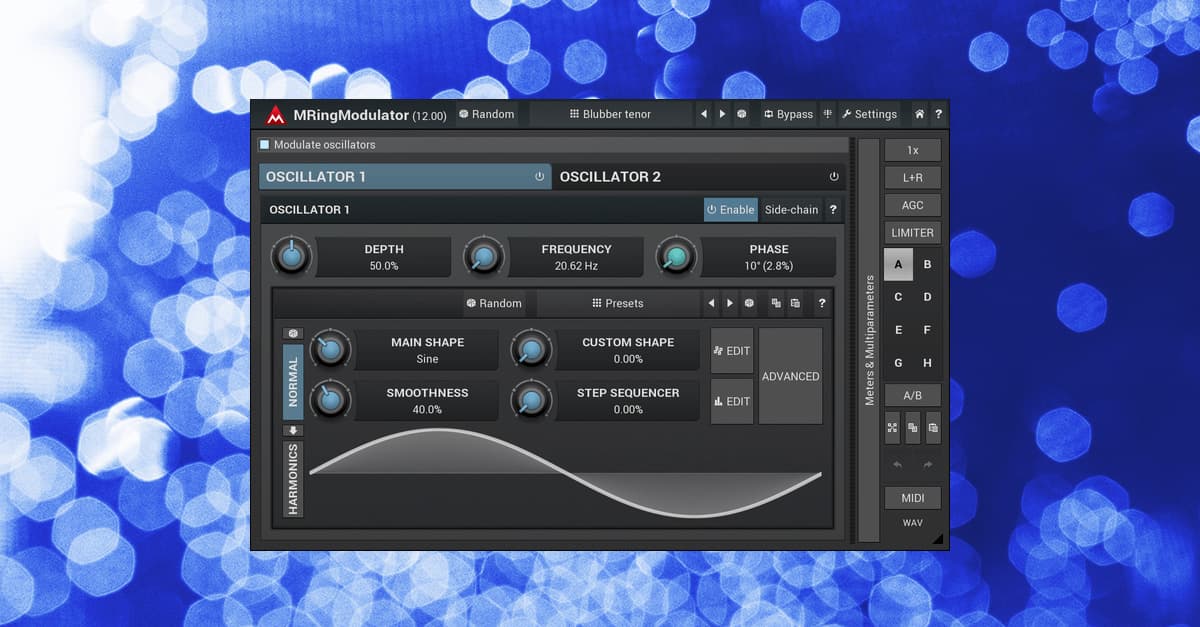The image size is (1200, 627).
Task: Enable the Modulate oscillators checkbox
Action: [x=266, y=145]
